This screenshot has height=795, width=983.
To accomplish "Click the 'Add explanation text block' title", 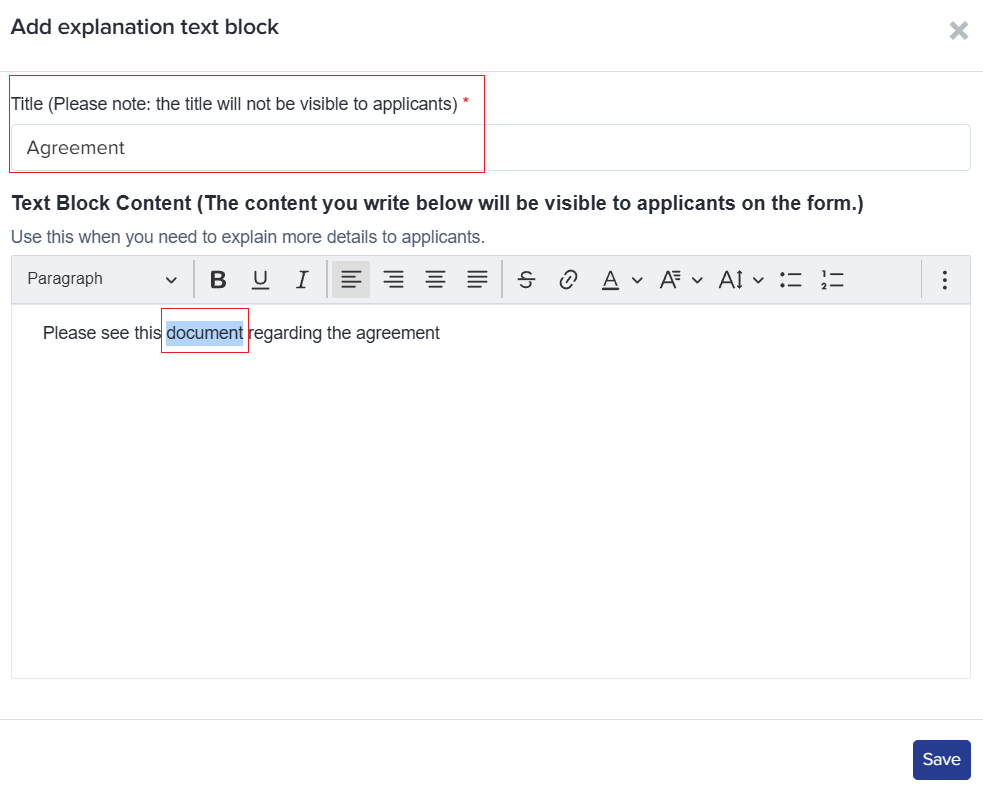I will (145, 27).
